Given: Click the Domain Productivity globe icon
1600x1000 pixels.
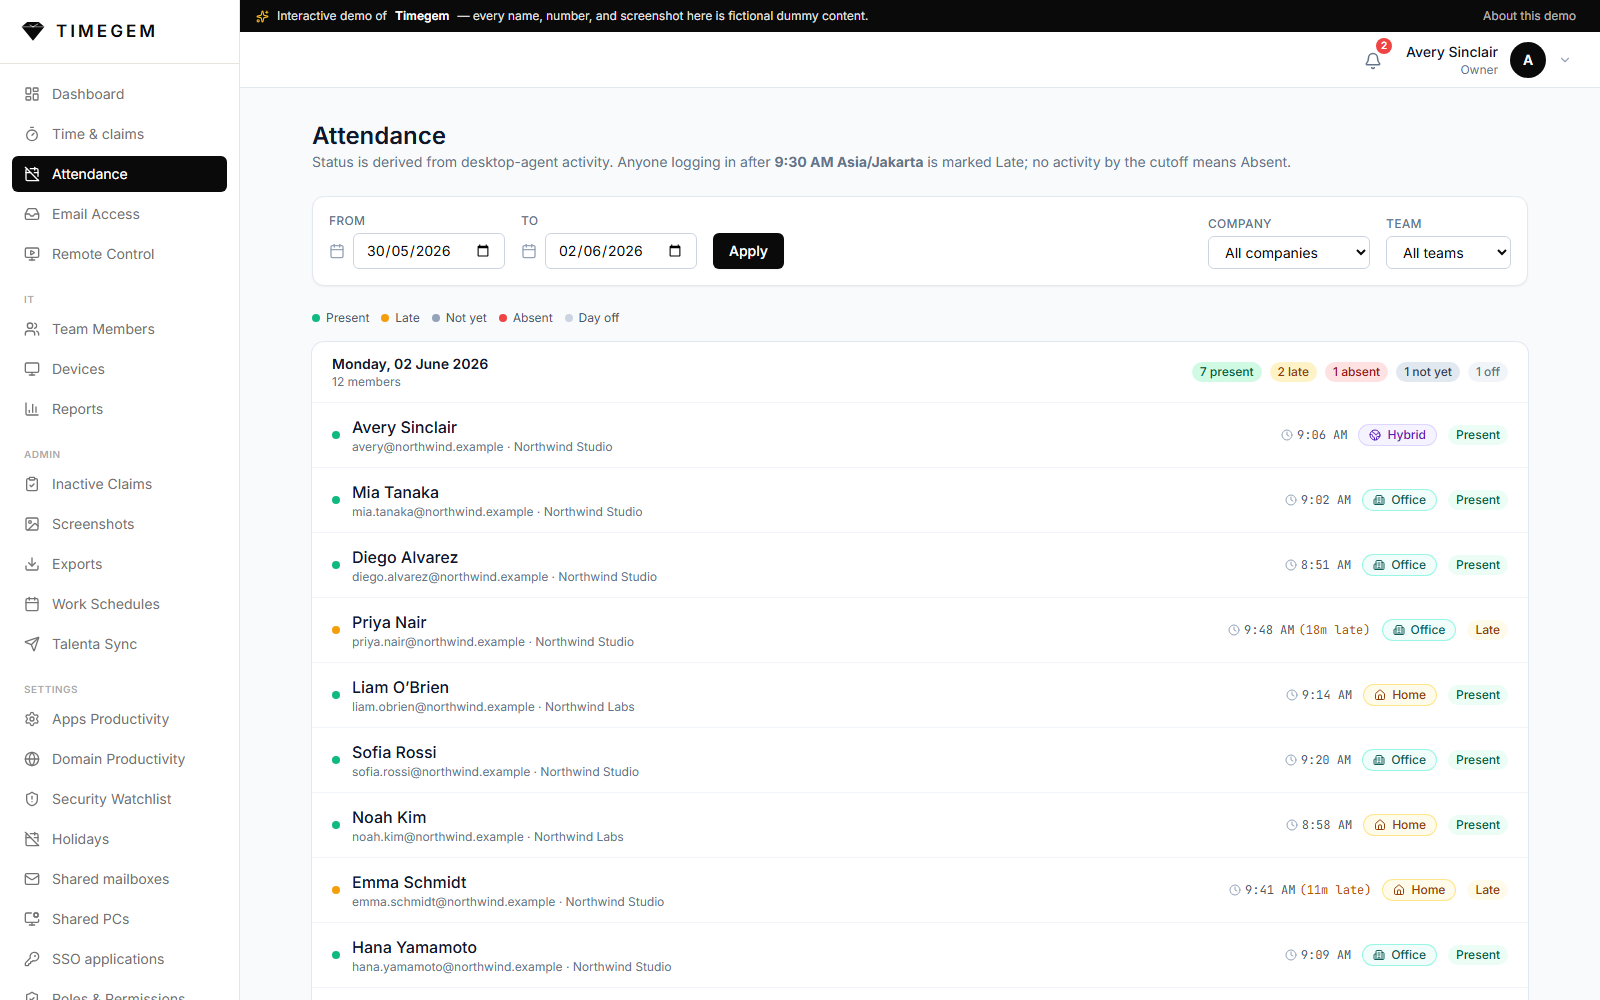Looking at the screenshot, I should (32, 759).
